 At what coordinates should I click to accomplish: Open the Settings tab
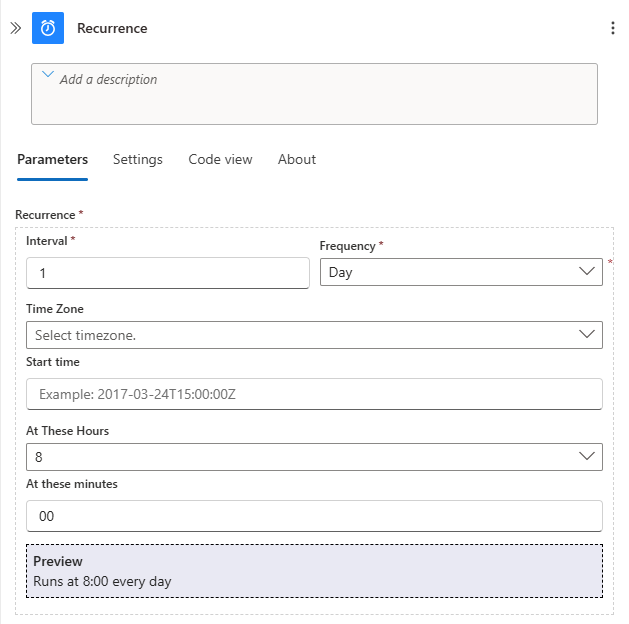coord(137,159)
